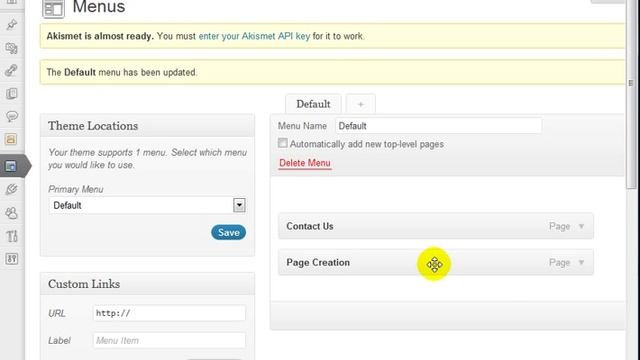
Task: Select the Contact Us menu item bar
Action: (x=436, y=226)
